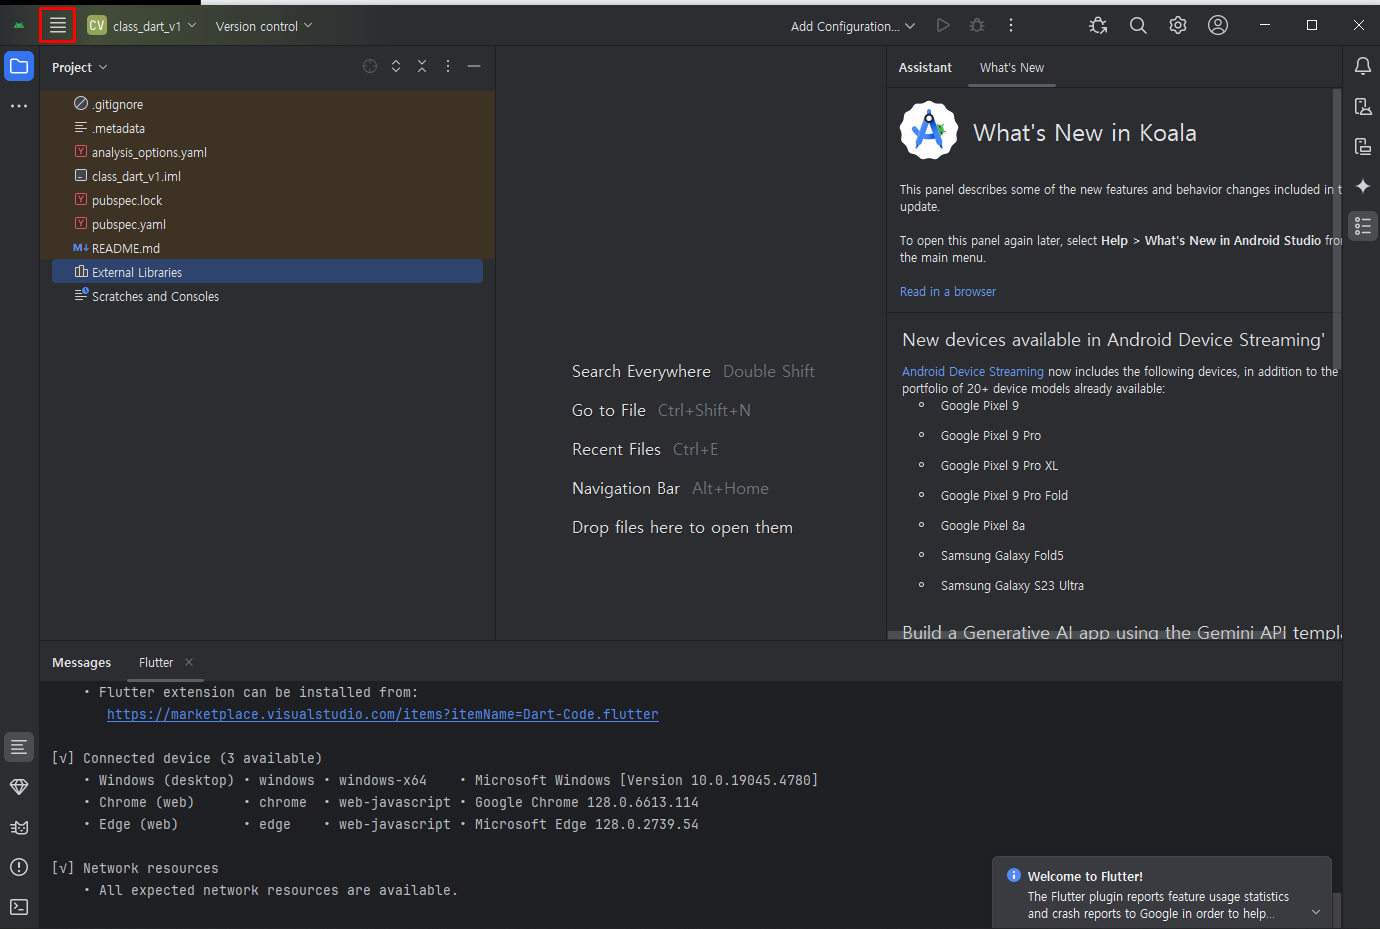
Task: Click Select Opened File target icon
Action: coord(370,66)
